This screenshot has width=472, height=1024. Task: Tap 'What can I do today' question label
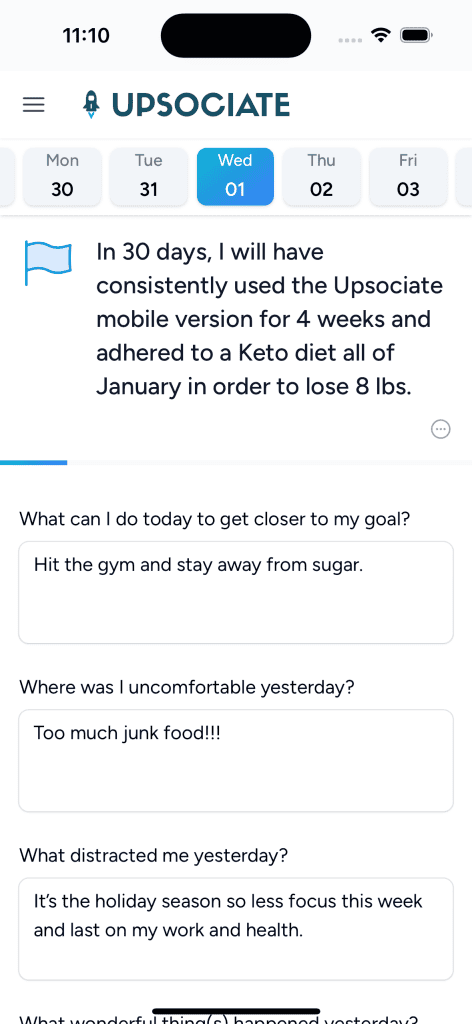(214, 519)
